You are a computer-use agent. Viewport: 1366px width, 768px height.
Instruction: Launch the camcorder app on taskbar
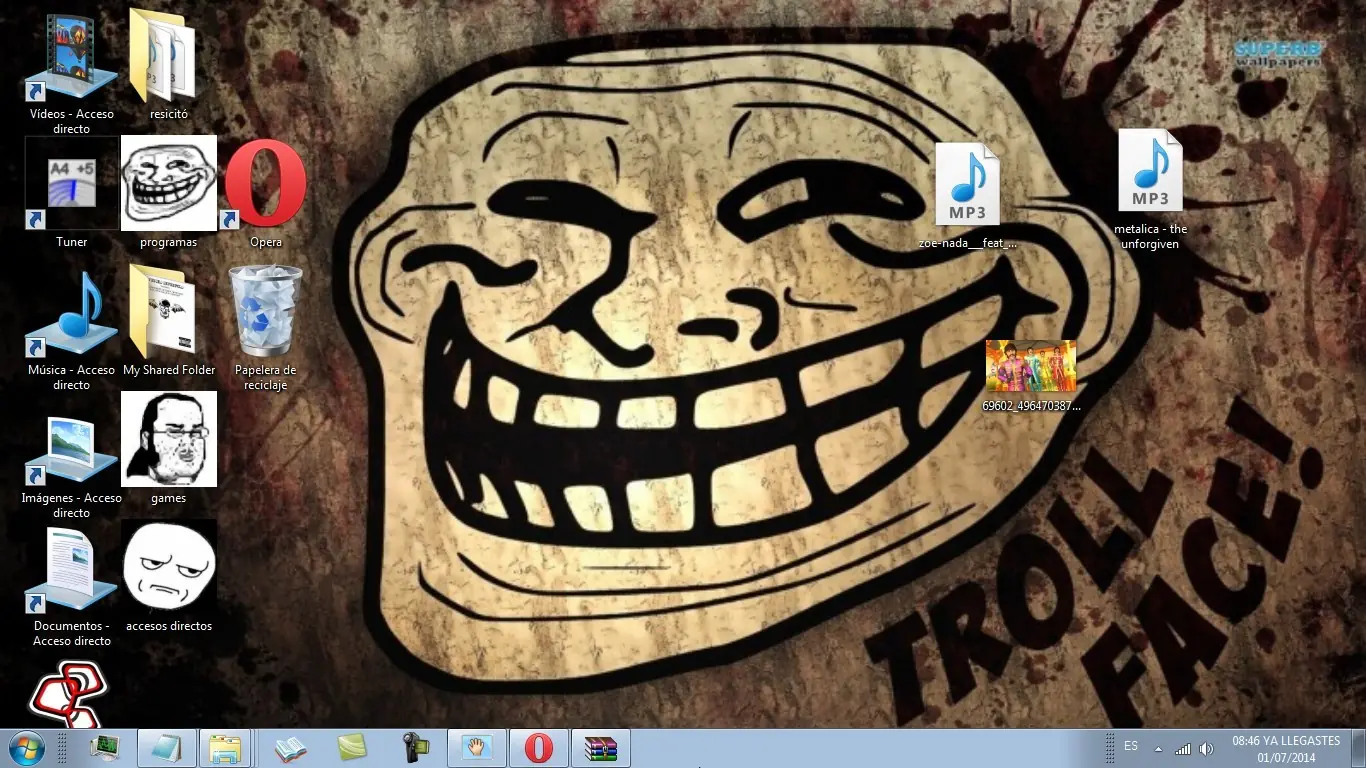coord(416,748)
